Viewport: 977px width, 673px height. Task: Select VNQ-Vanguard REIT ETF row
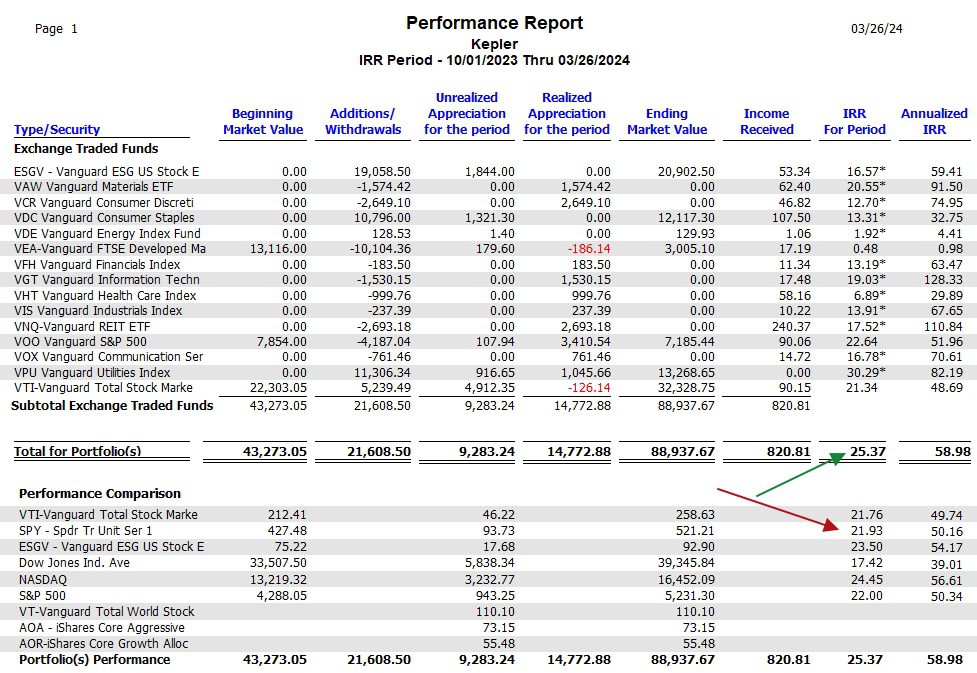click(x=488, y=327)
